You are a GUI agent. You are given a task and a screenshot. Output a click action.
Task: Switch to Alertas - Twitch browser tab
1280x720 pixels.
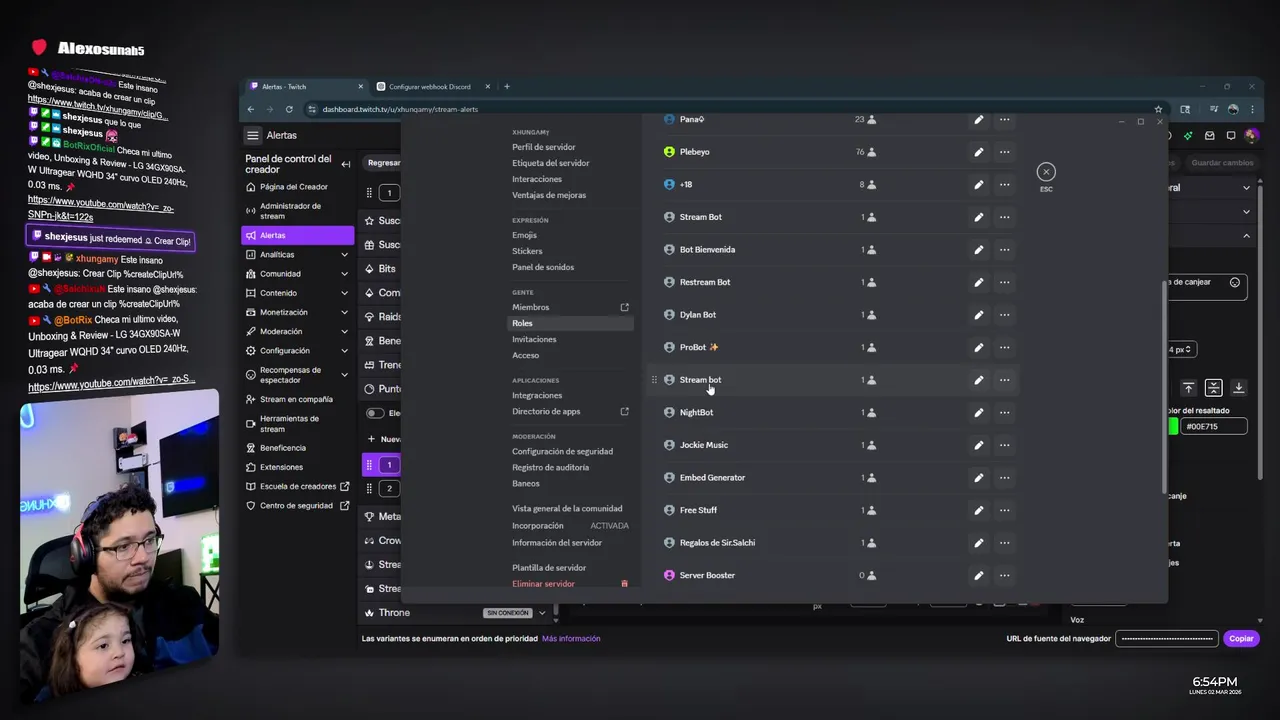pyautogui.click(x=305, y=86)
